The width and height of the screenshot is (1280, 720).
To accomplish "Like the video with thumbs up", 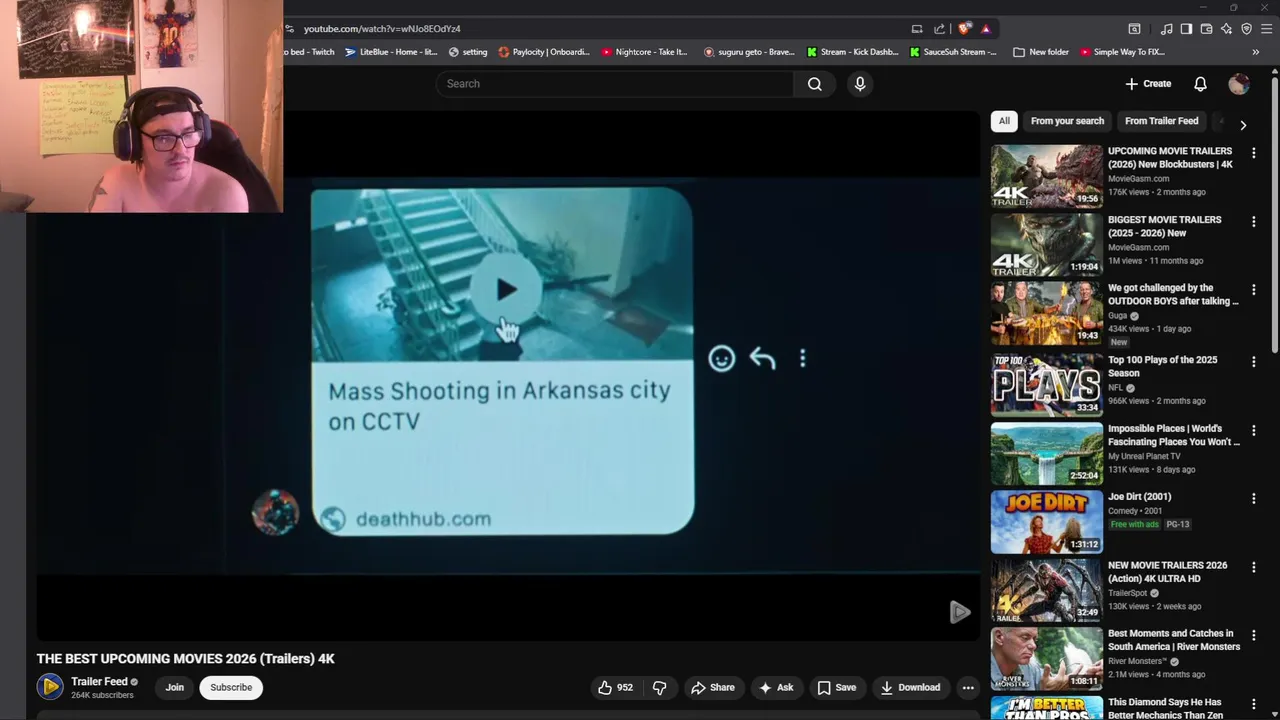I will coord(615,688).
